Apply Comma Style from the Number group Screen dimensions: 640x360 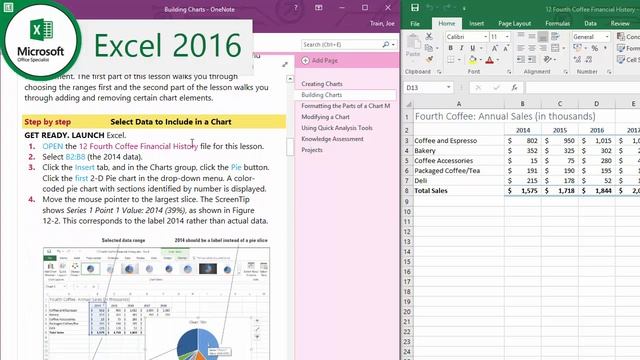[606, 48]
